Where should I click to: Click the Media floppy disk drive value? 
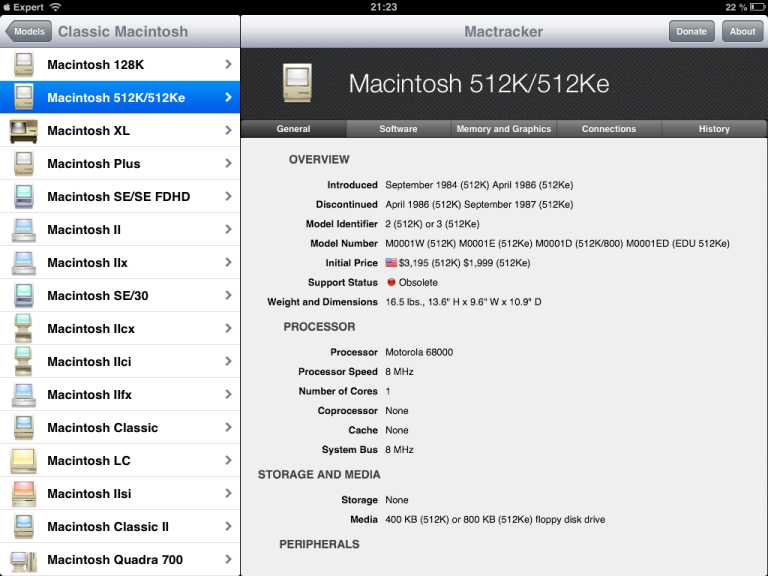click(x=495, y=520)
